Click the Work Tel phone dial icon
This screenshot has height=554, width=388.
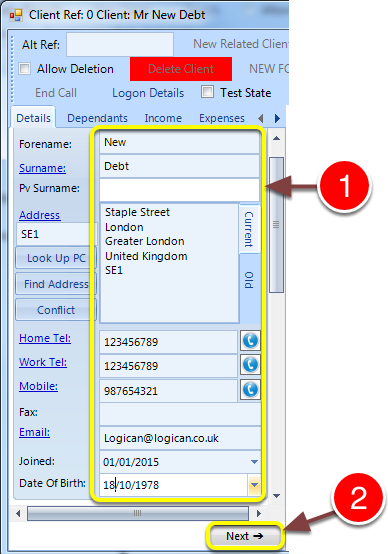tap(250, 365)
